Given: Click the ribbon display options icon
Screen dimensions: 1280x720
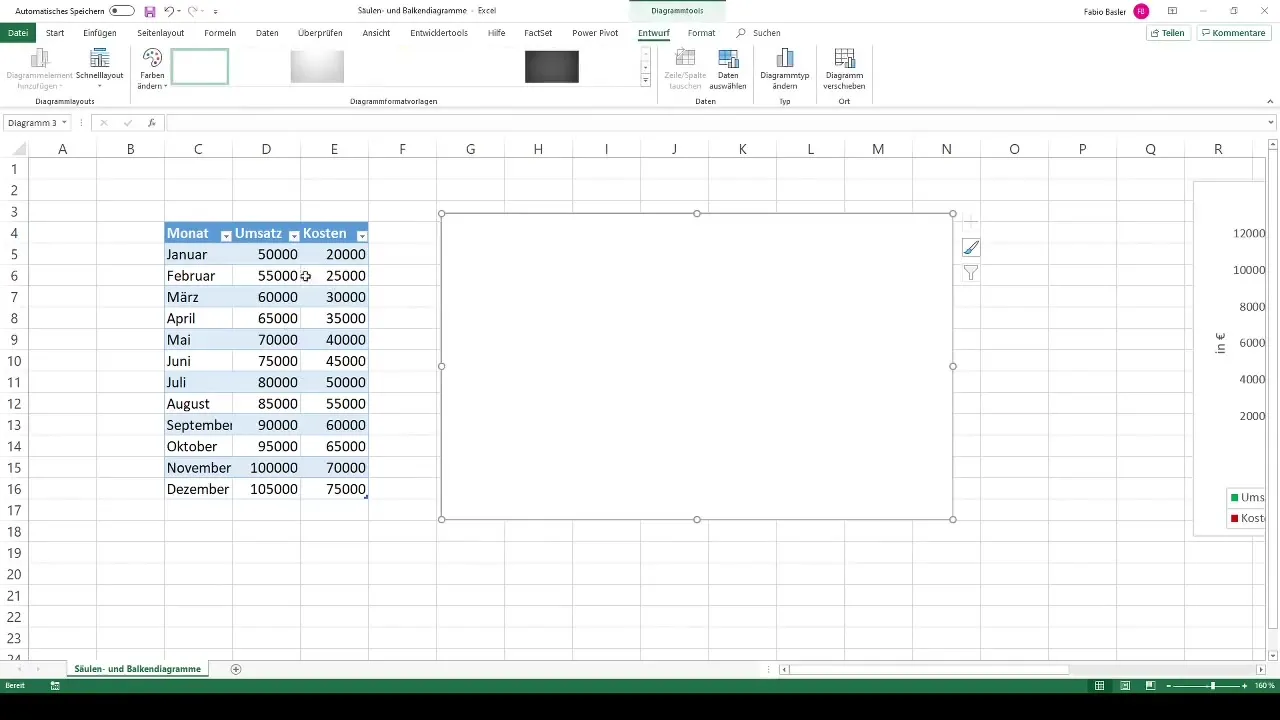Looking at the screenshot, I should [1173, 11].
